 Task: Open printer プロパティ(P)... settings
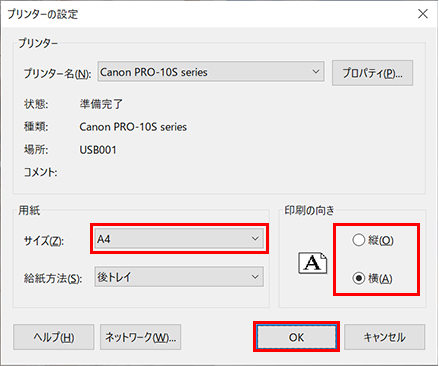click(372, 73)
